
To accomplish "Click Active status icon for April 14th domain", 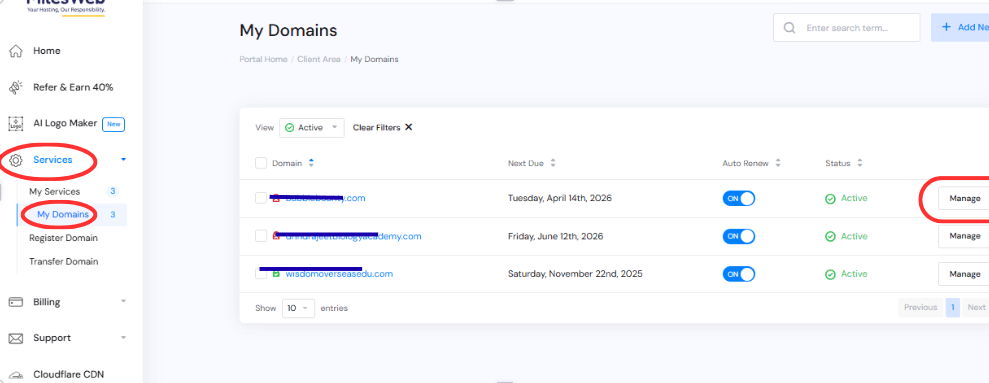I will point(830,199).
